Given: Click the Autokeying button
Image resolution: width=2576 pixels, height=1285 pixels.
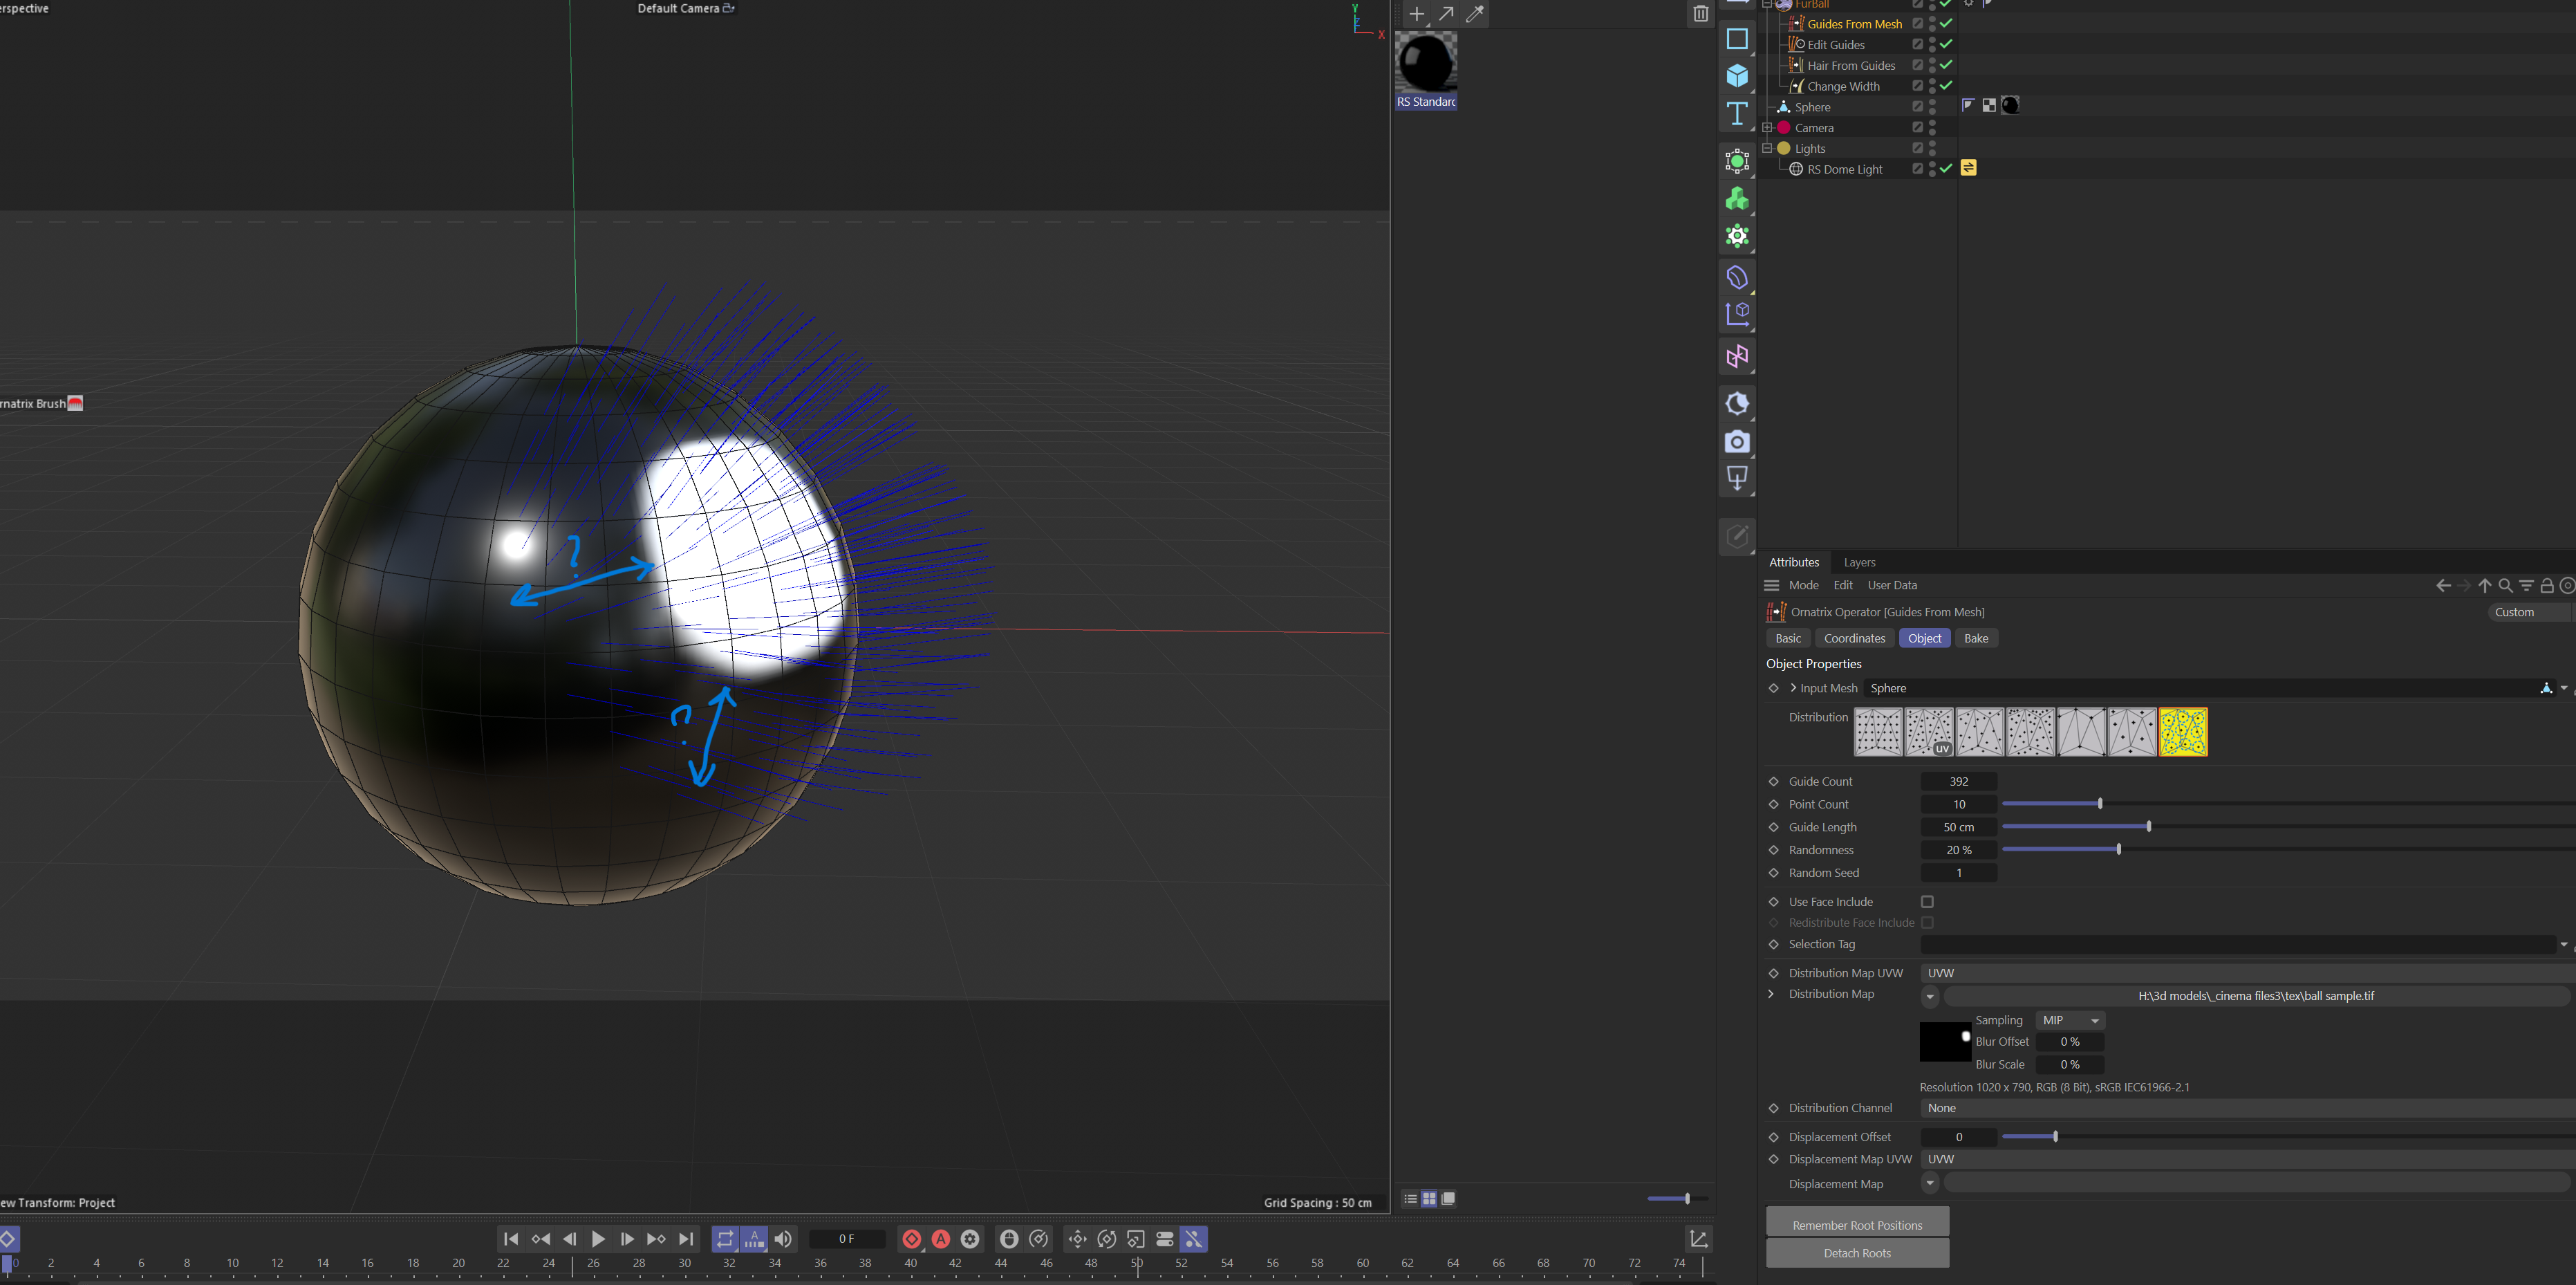Looking at the screenshot, I should (x=941, y=1239).
